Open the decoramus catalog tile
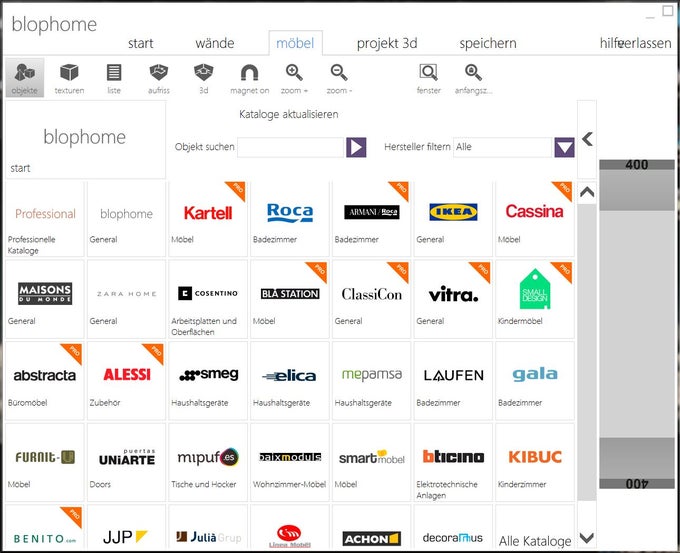The width and height of the screenshot is (680, 553). click(453, 528)
